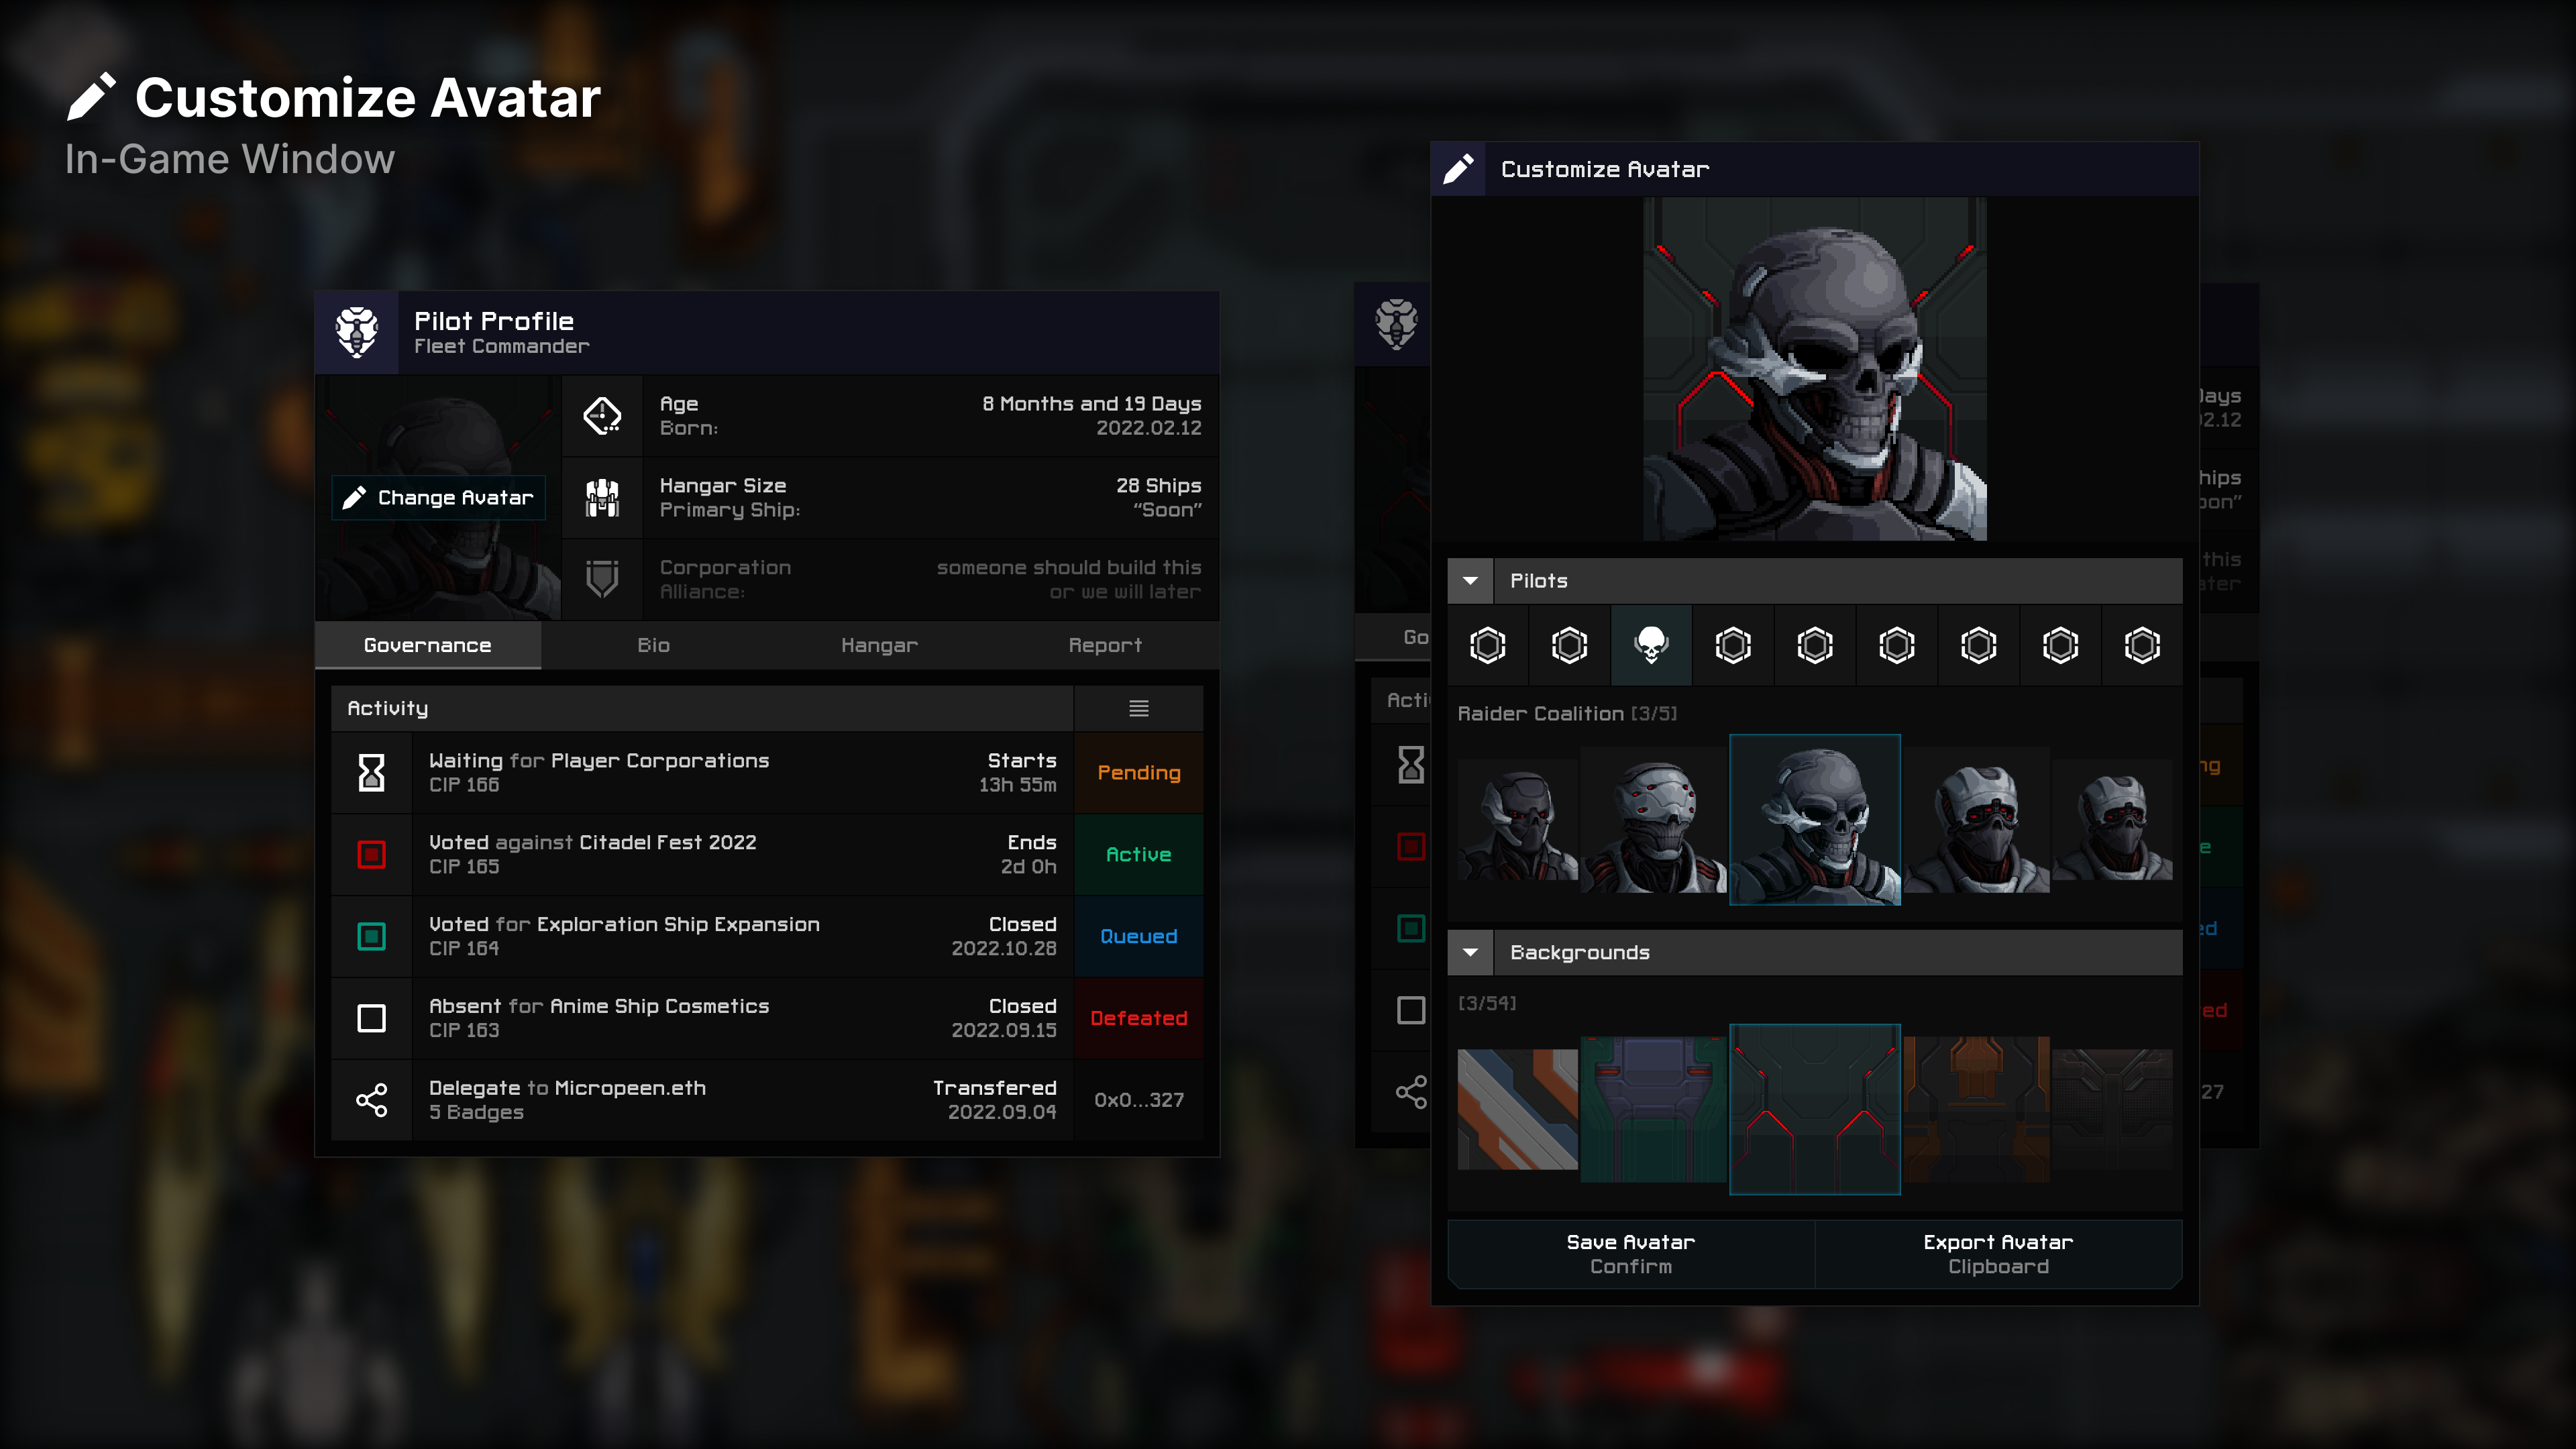Screen dimensions: 2576x1449
Task: Toggle red checkbox in background window
Action: pos(1411,846)
